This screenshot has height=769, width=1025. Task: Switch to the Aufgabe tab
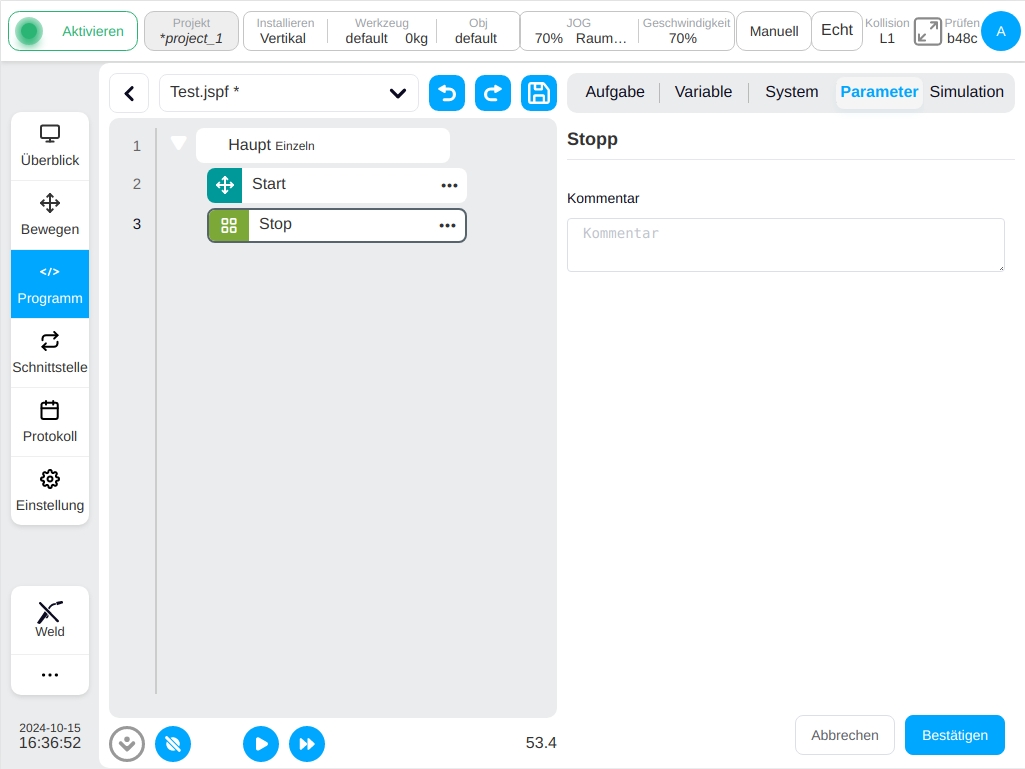coord(614,92)
